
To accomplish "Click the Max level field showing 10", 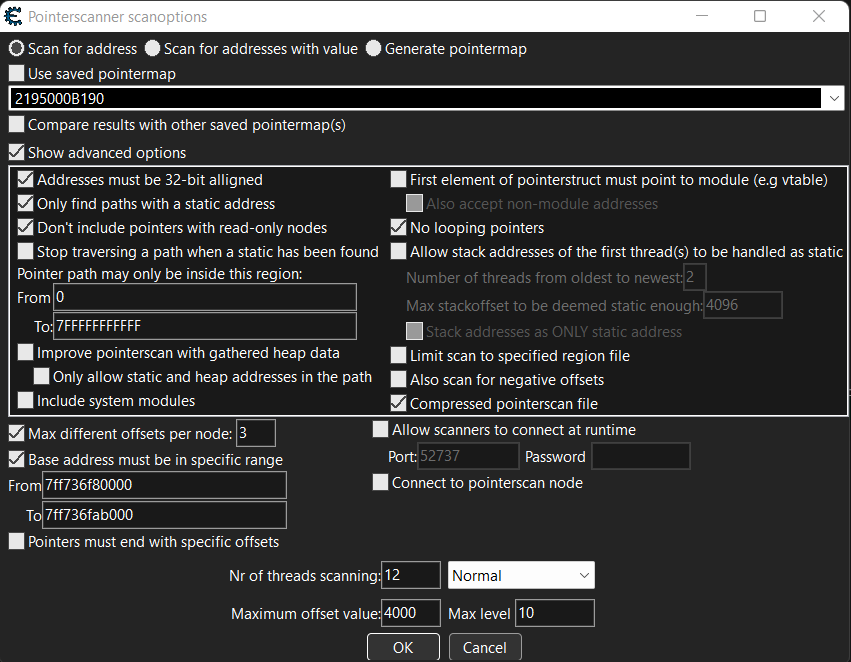I will 555,613.
